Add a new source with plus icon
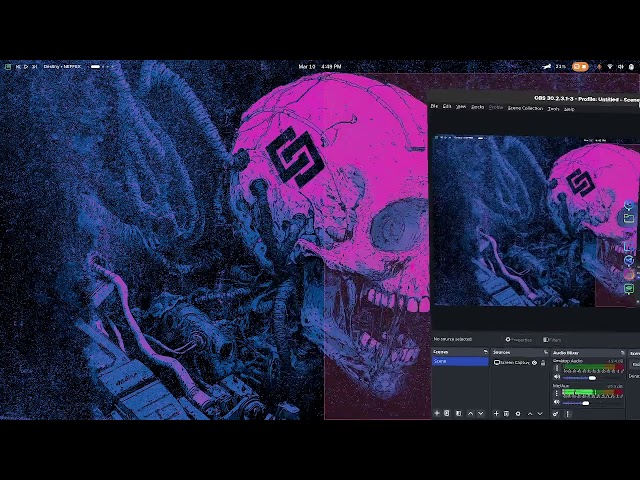This screenshot has height=480, width=640. click(496, 413)
